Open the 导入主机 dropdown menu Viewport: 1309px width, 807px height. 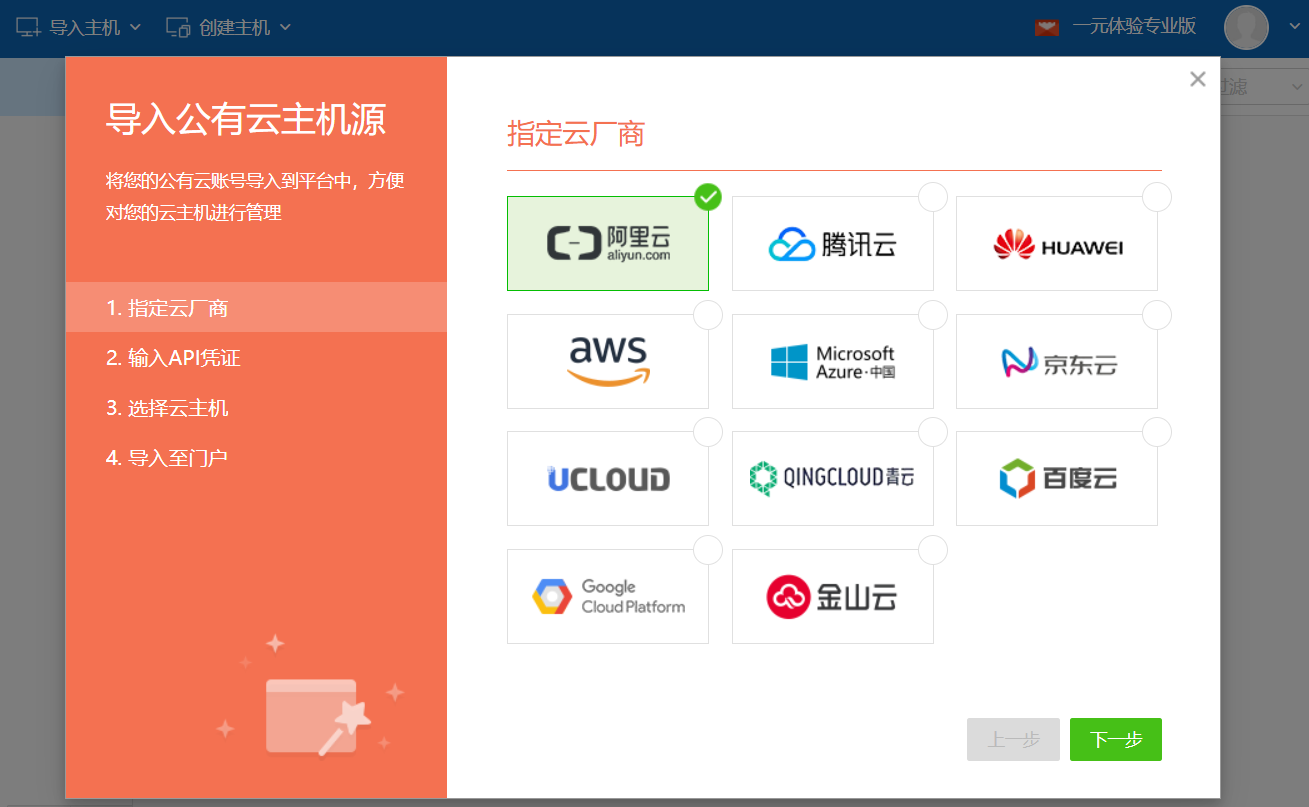75,27
